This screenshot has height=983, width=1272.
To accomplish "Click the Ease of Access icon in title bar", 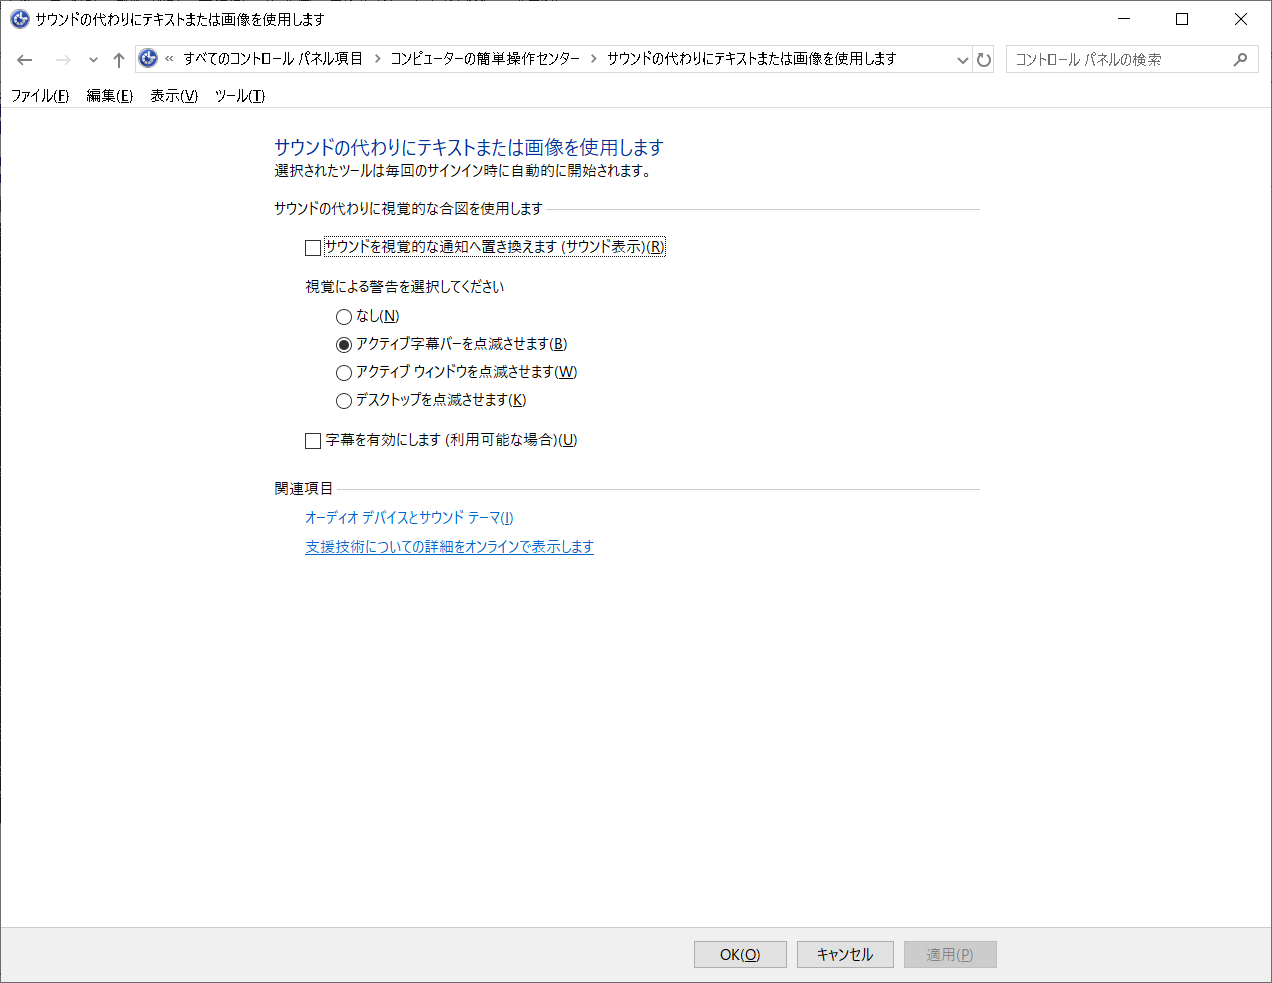I will (x=18, y=18).
